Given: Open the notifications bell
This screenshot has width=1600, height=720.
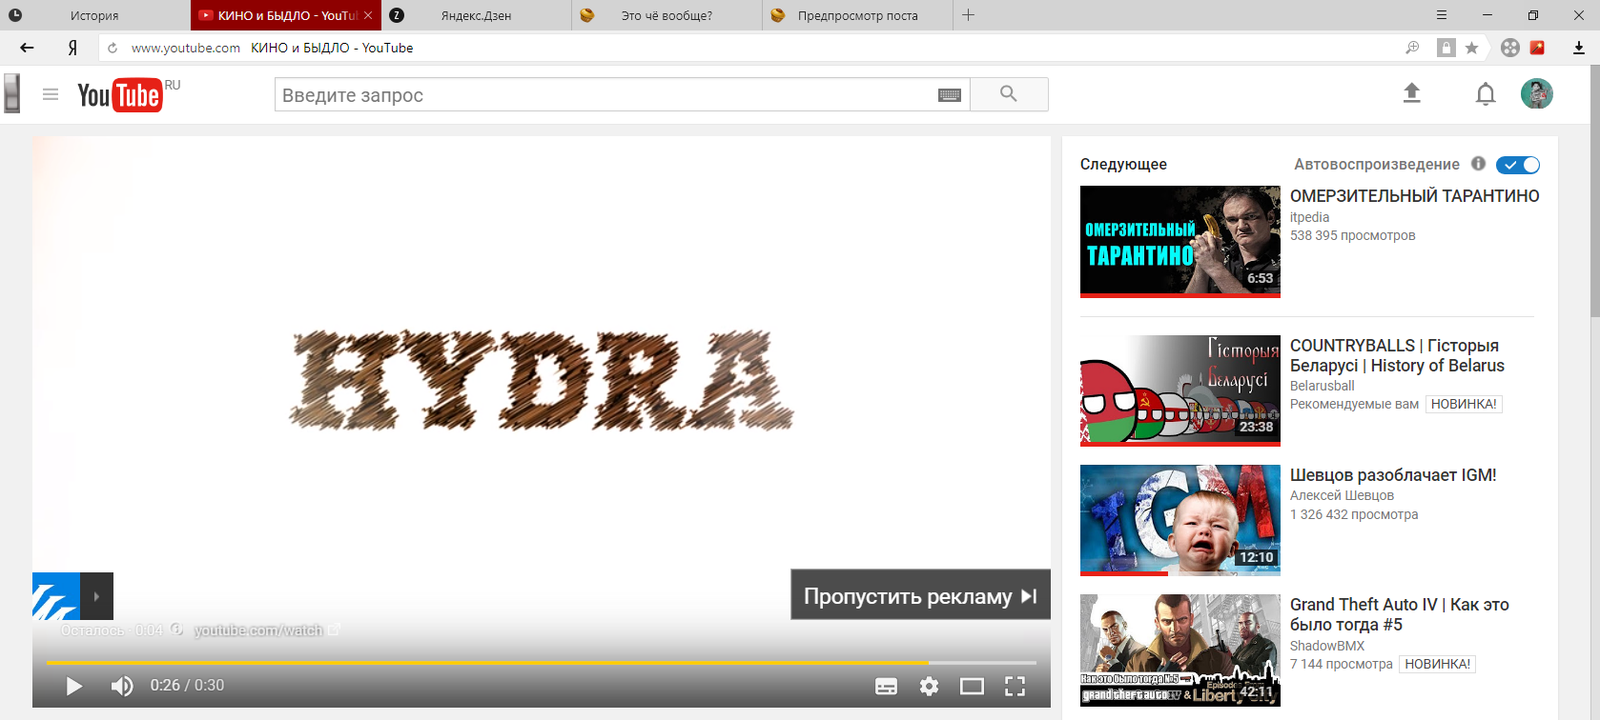Looking at the screenshot, I should click(1486, 94).
